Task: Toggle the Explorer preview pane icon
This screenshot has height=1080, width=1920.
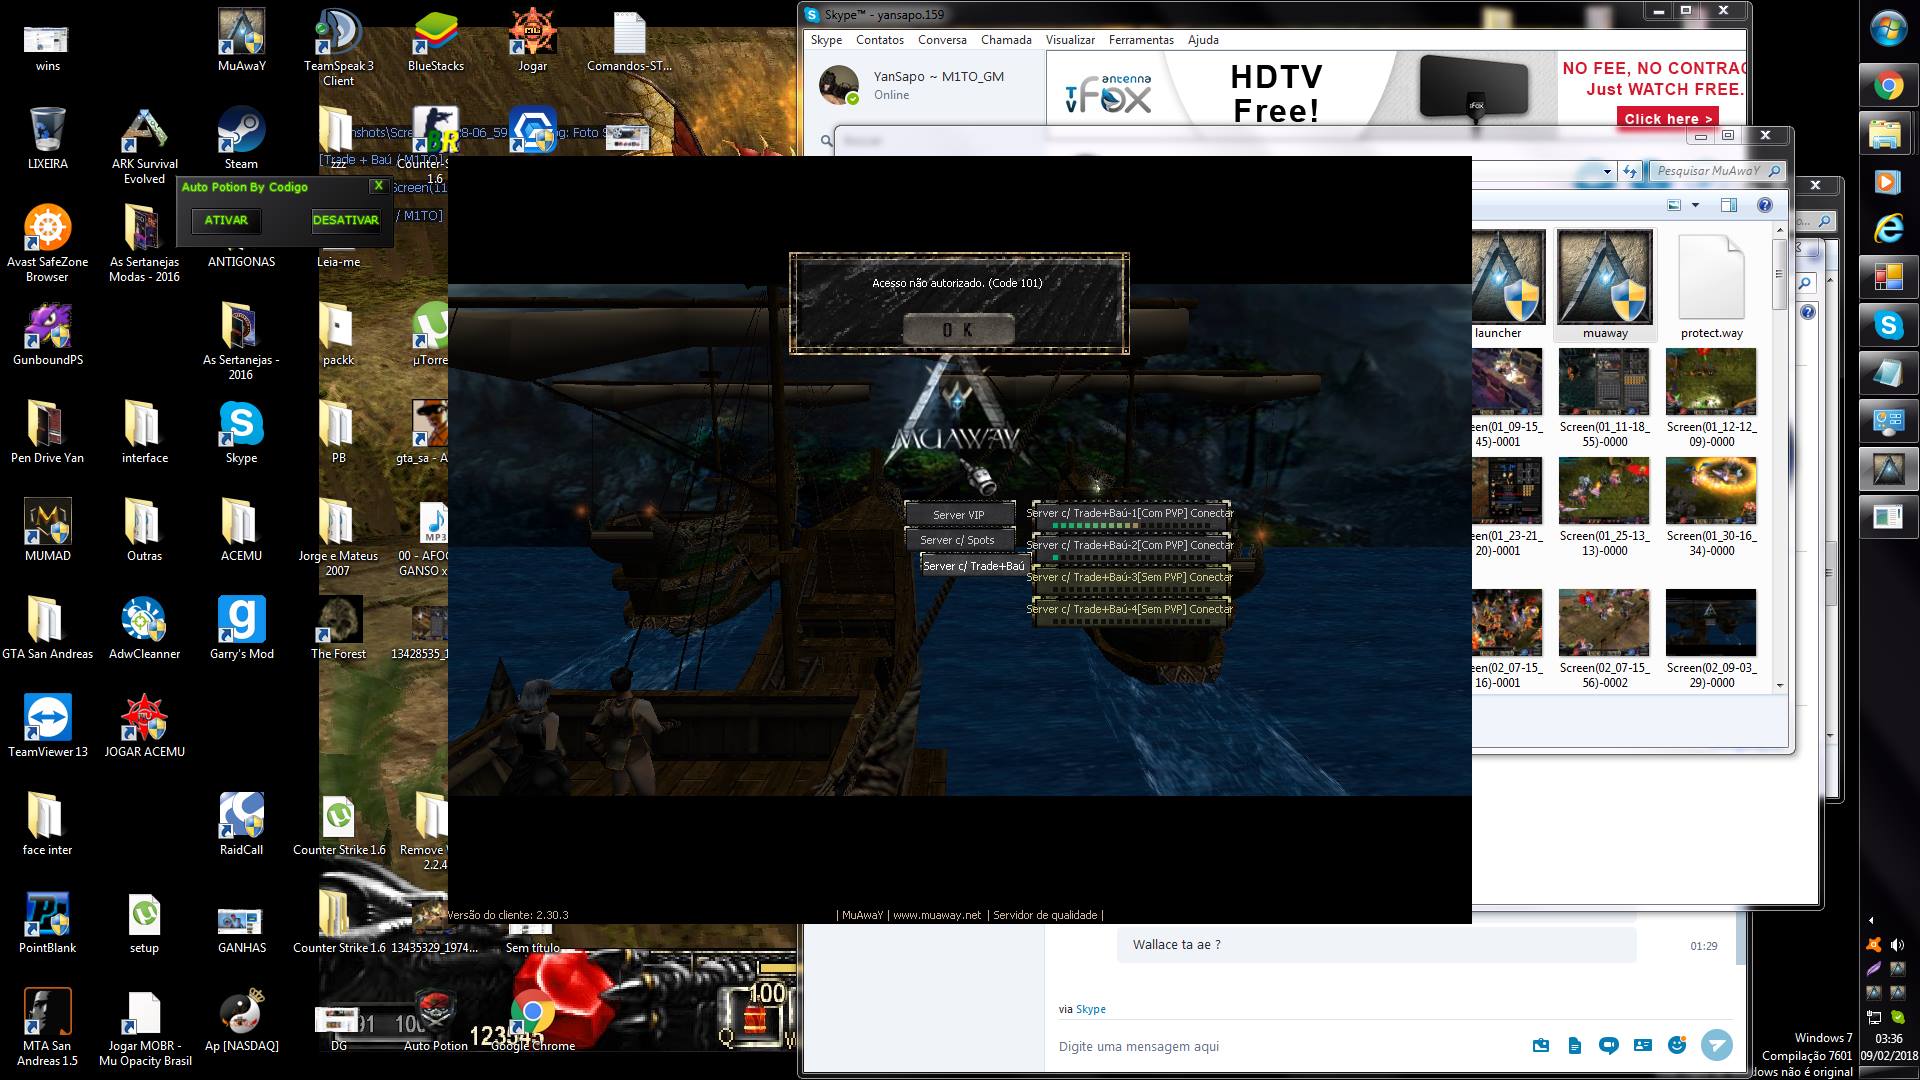Action: [x=1729, y=206]
